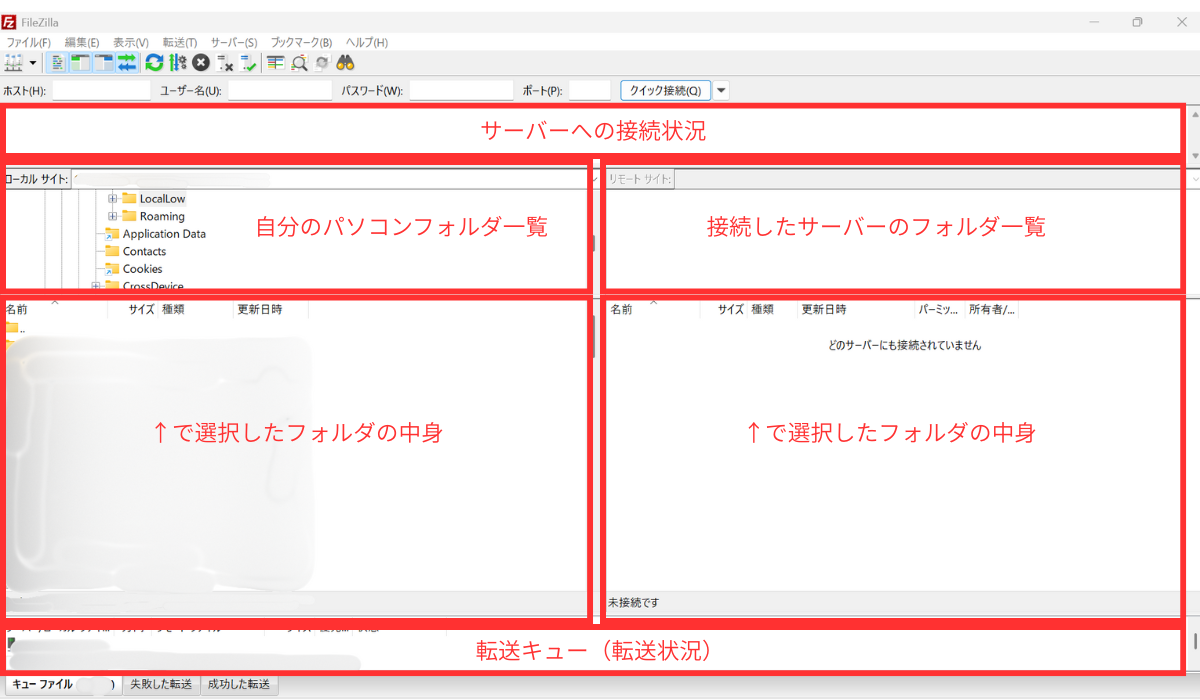Open the Site Manager dropdown arrow
This screenshot has width=1200, height=700.
(x=33, y=63)
